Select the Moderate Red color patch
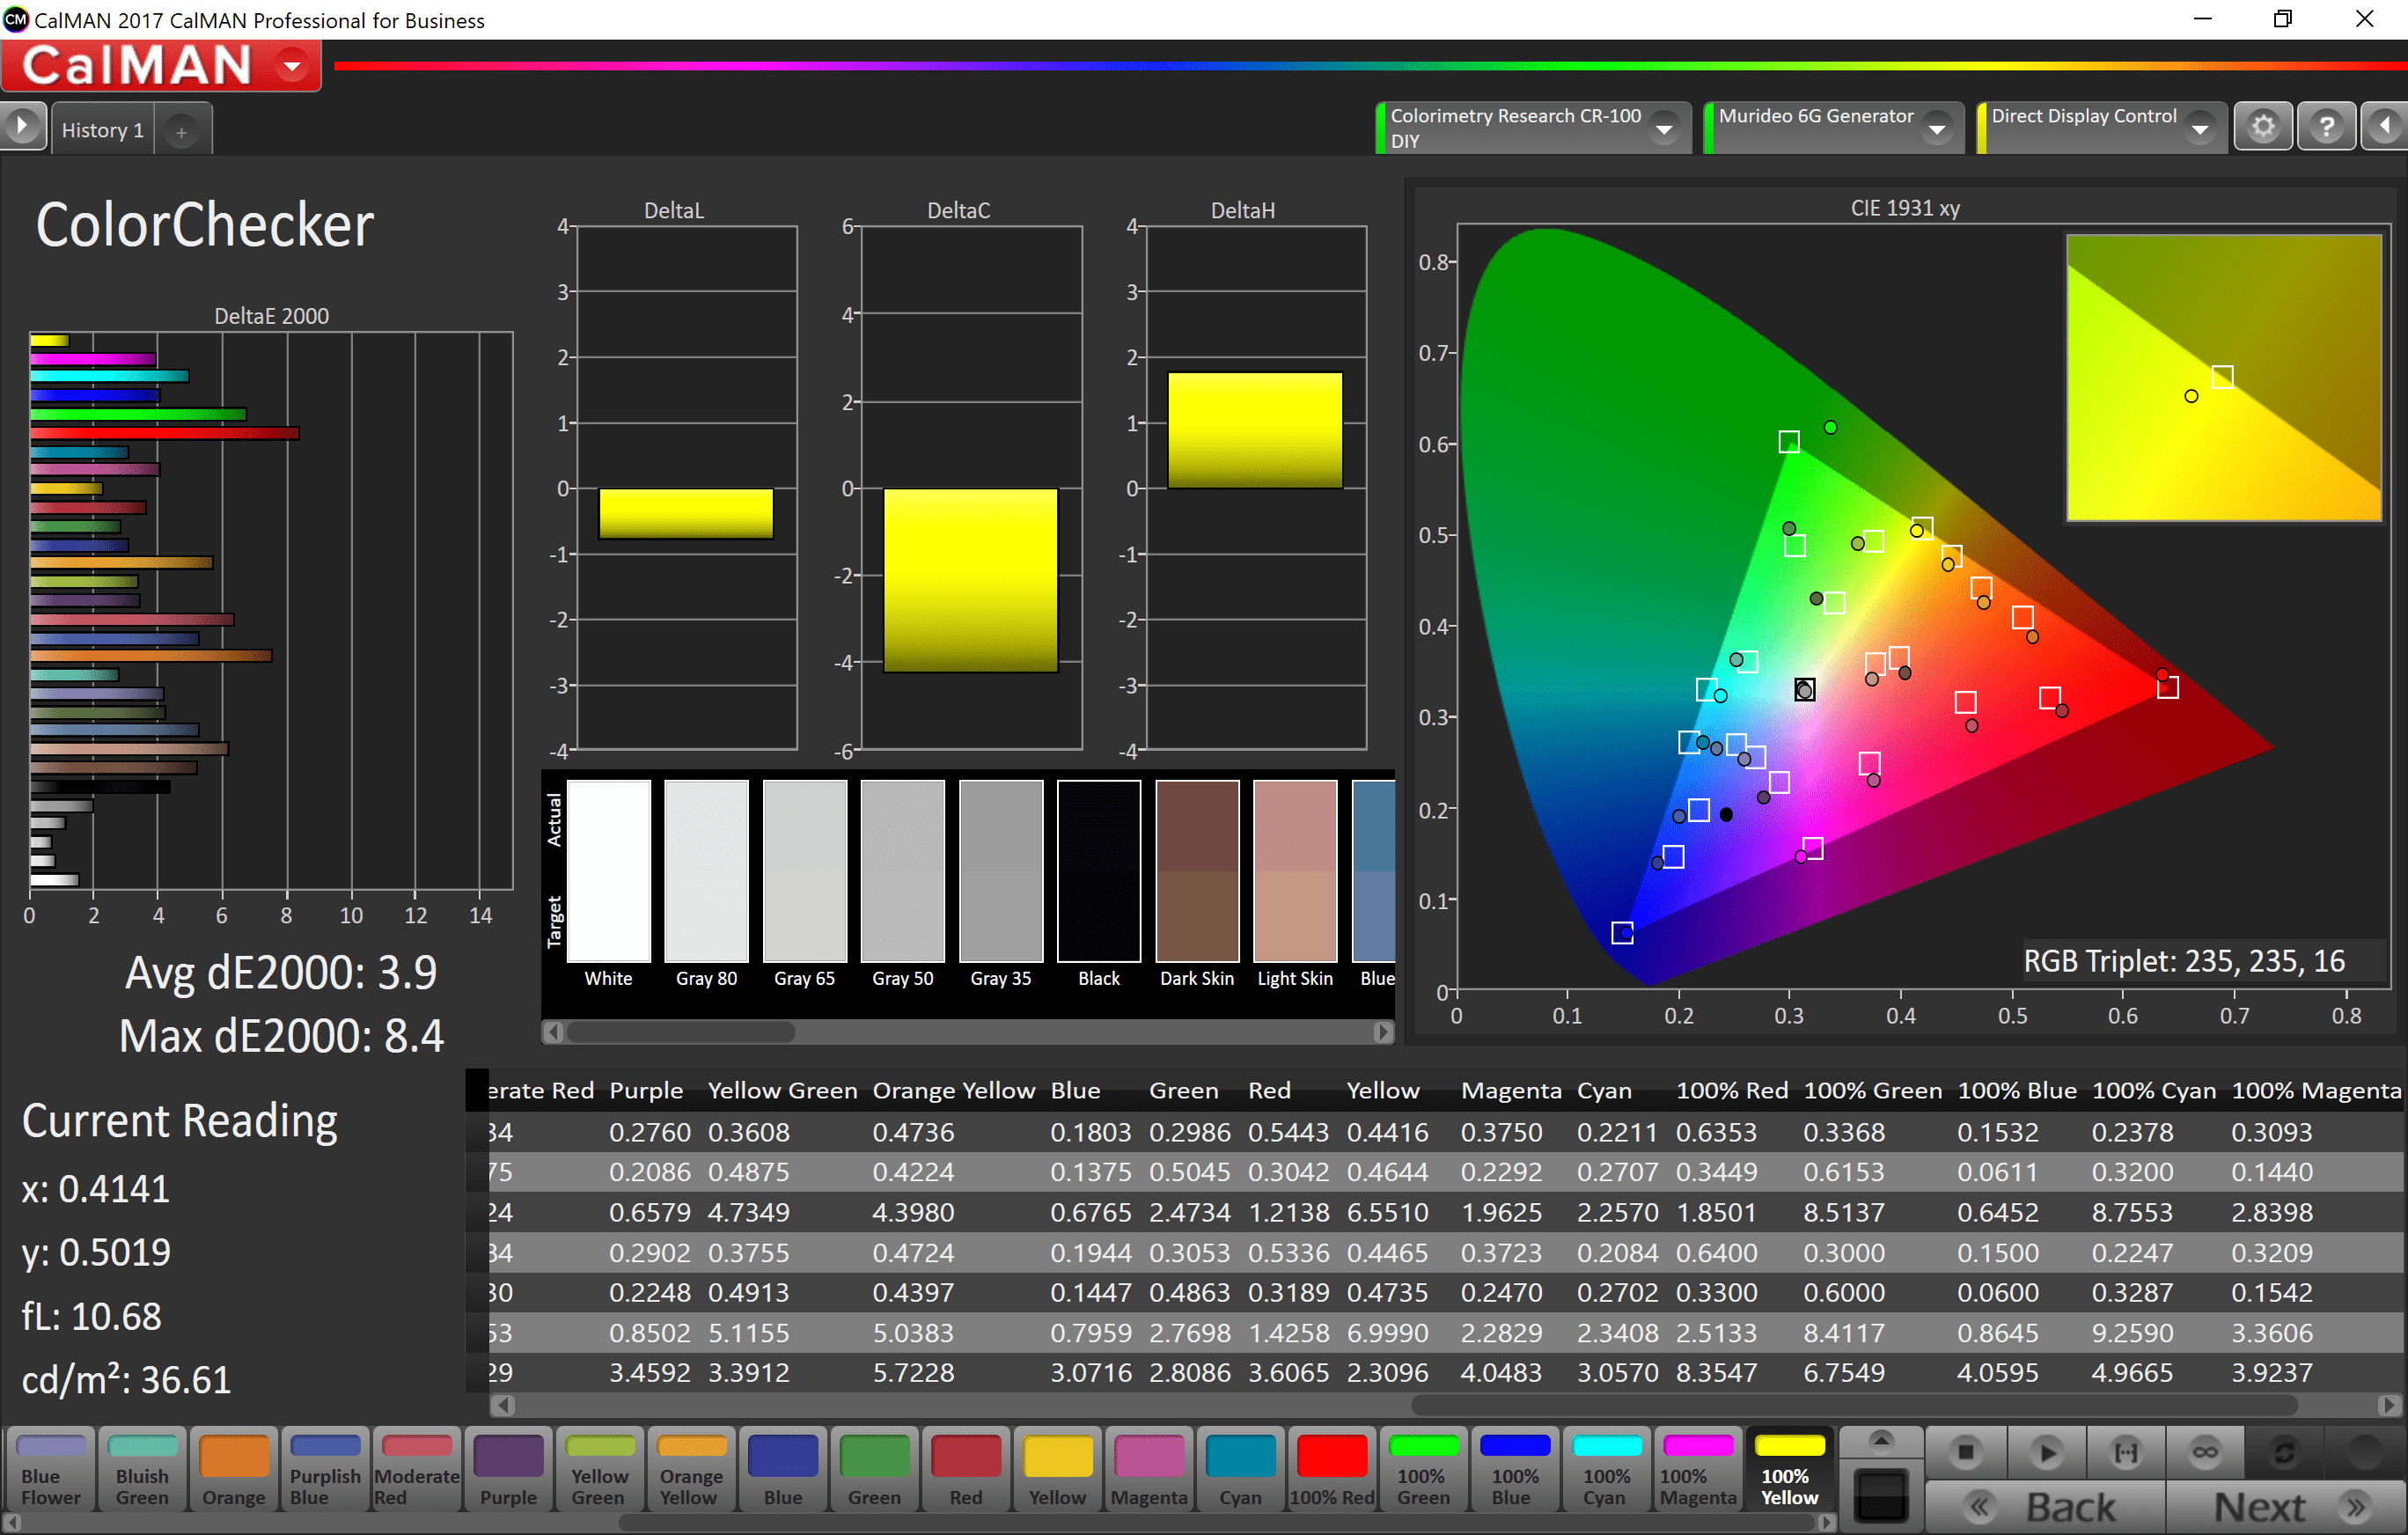The width and height of the screenshot is (2408, 1535). (417, 1469)
